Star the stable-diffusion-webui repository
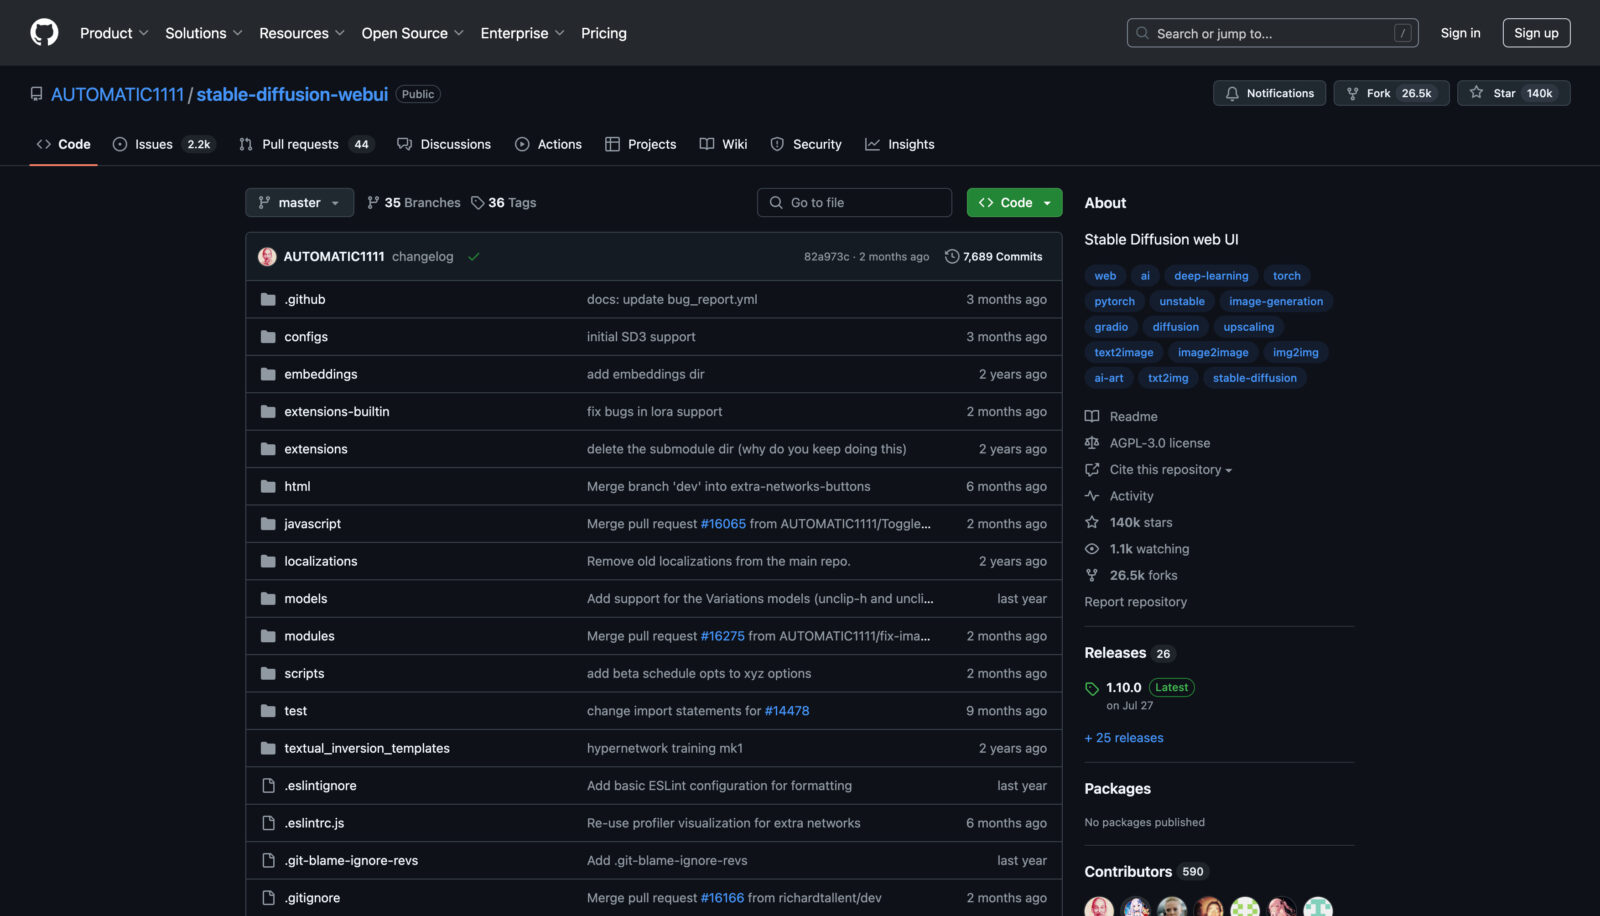The height and width of the screenshot is (916, 1600). tap(1513, 93)
